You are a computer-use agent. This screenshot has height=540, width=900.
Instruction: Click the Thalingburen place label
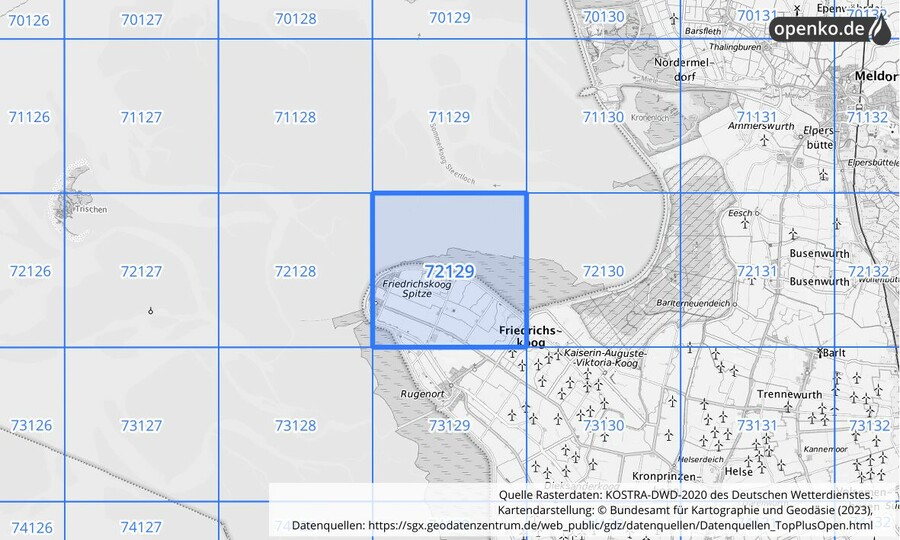pyautogui.click(x=735, y=47)
